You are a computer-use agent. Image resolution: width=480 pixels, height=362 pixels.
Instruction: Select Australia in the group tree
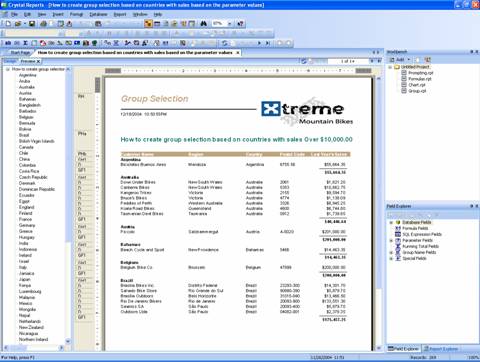[27, 87]
